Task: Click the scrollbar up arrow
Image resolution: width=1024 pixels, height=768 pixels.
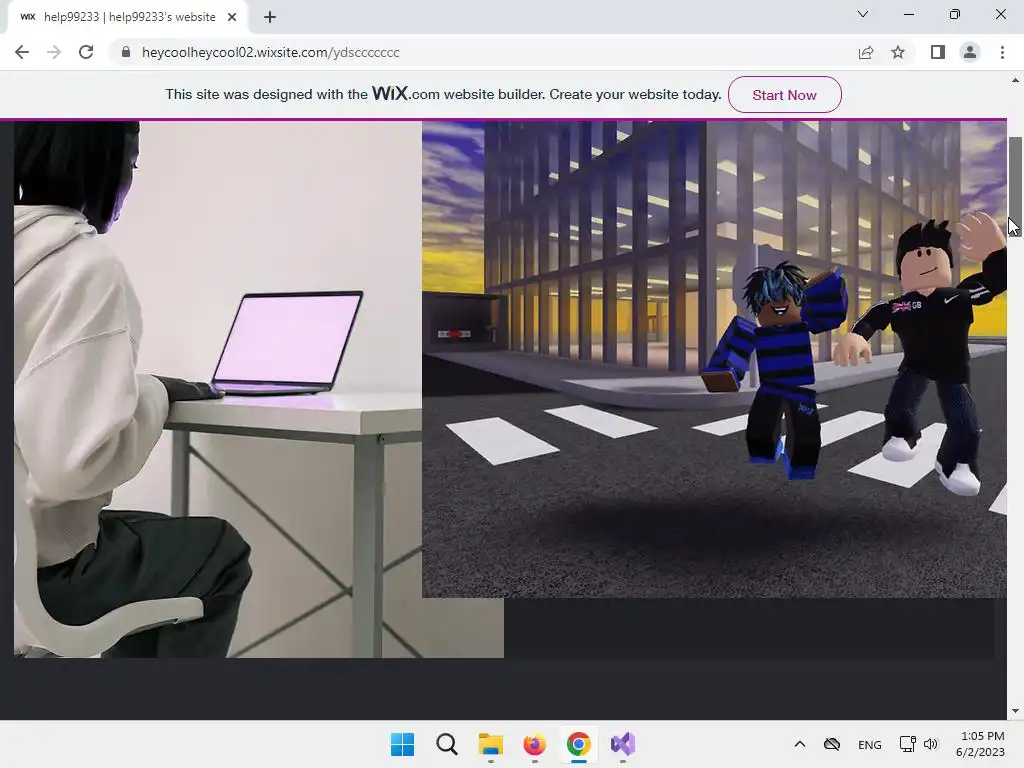Action: (1015, 80)
